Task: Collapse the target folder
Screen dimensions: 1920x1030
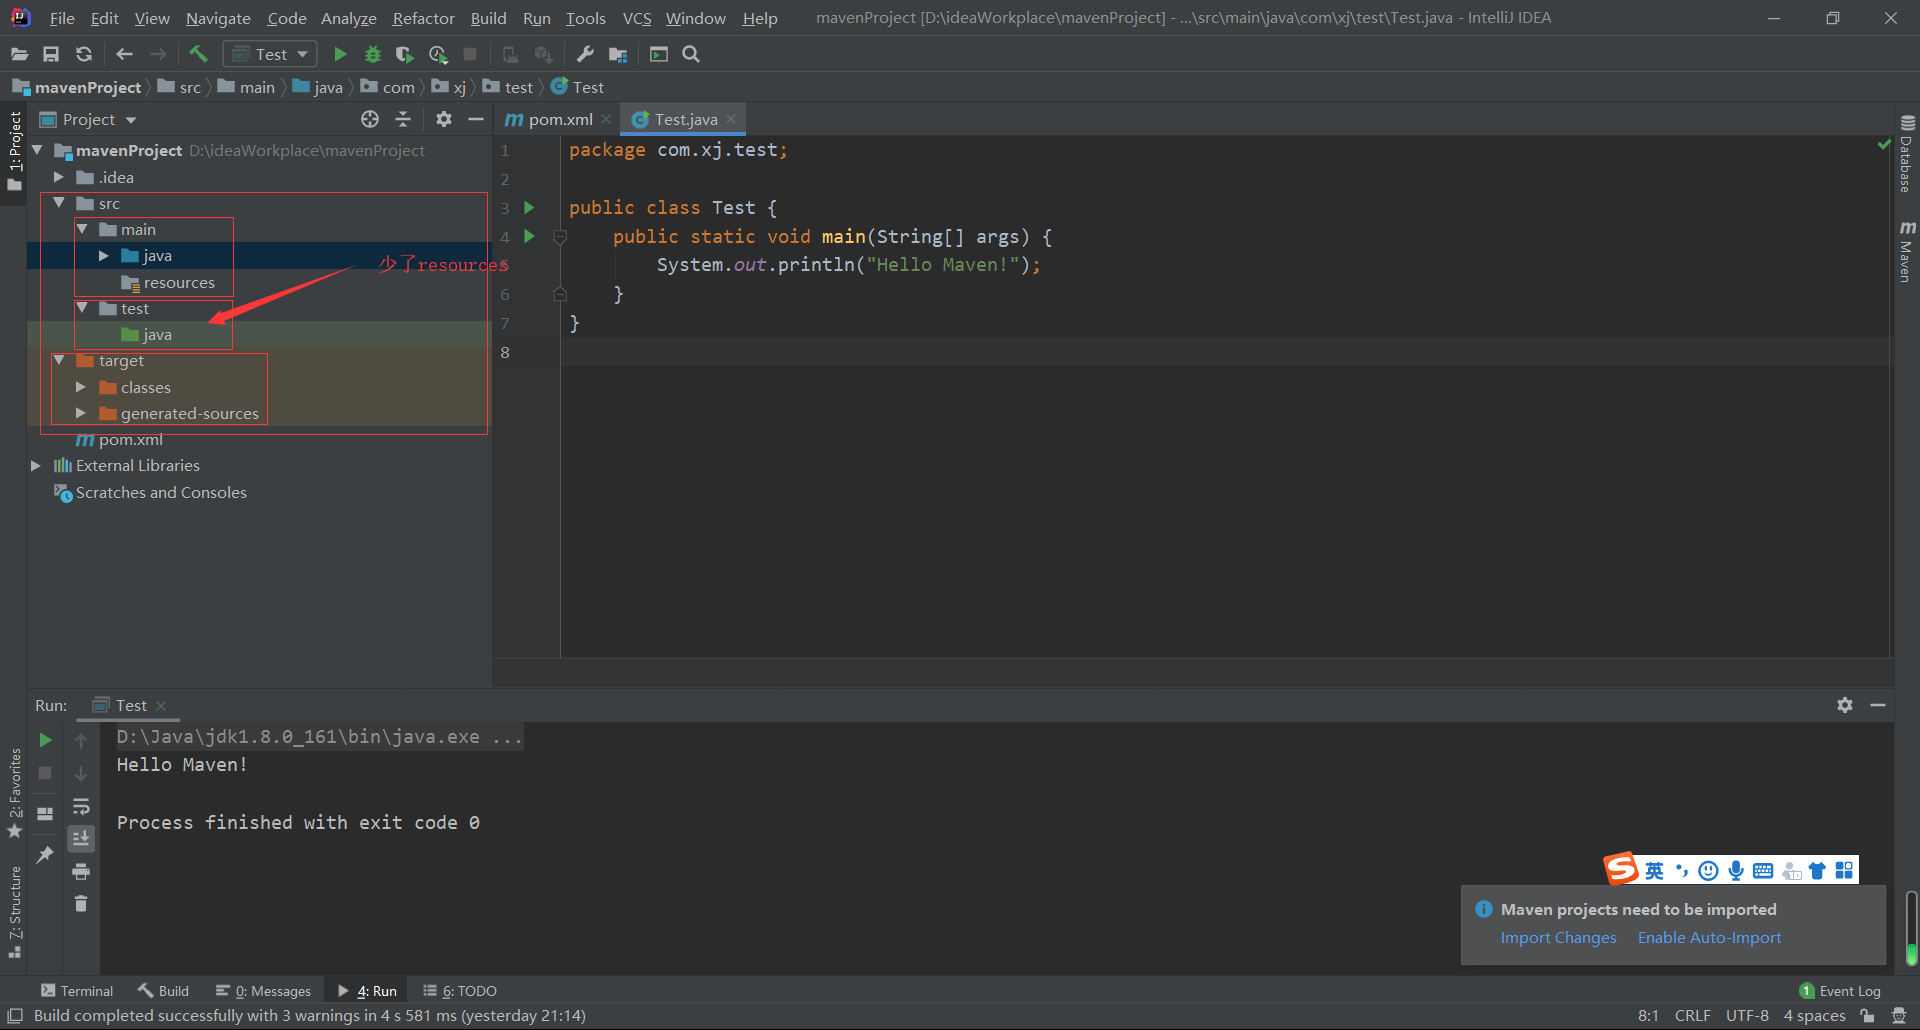Action: click(x=59, y=360)
